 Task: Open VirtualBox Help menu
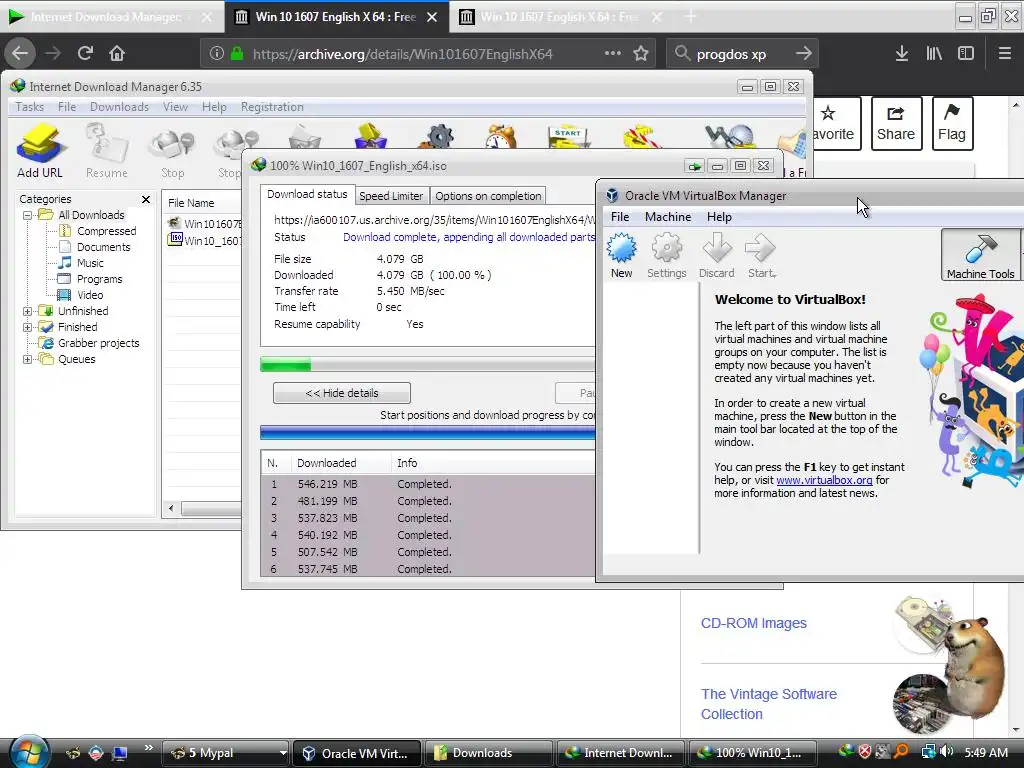coord(719,217)
